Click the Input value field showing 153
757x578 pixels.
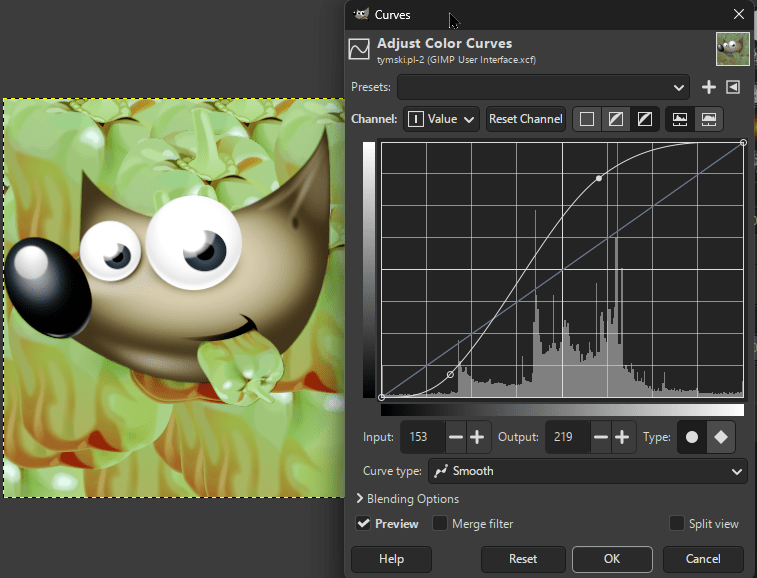click(x=423, y=437)
